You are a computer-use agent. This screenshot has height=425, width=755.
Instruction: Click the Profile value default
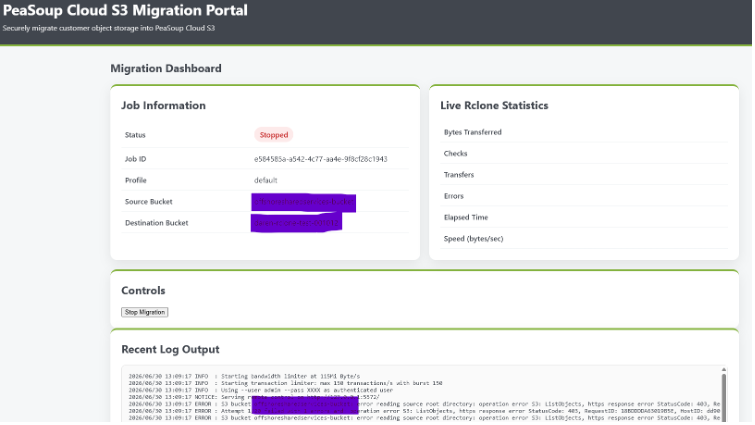[266, 180]
